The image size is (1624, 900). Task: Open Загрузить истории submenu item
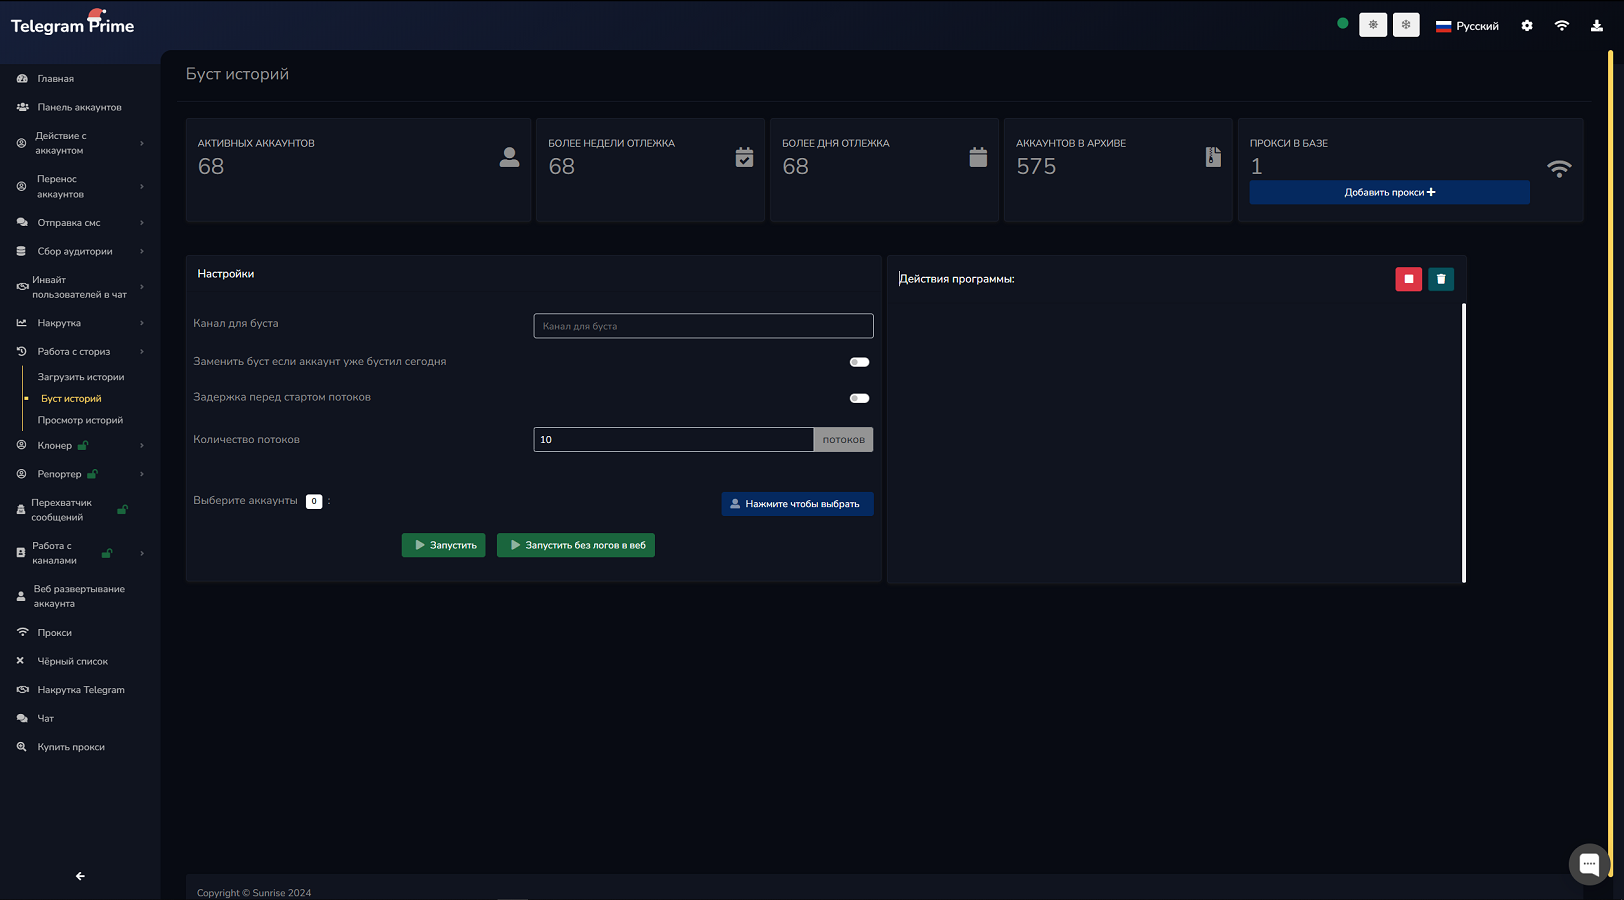(x=81, y=377)
